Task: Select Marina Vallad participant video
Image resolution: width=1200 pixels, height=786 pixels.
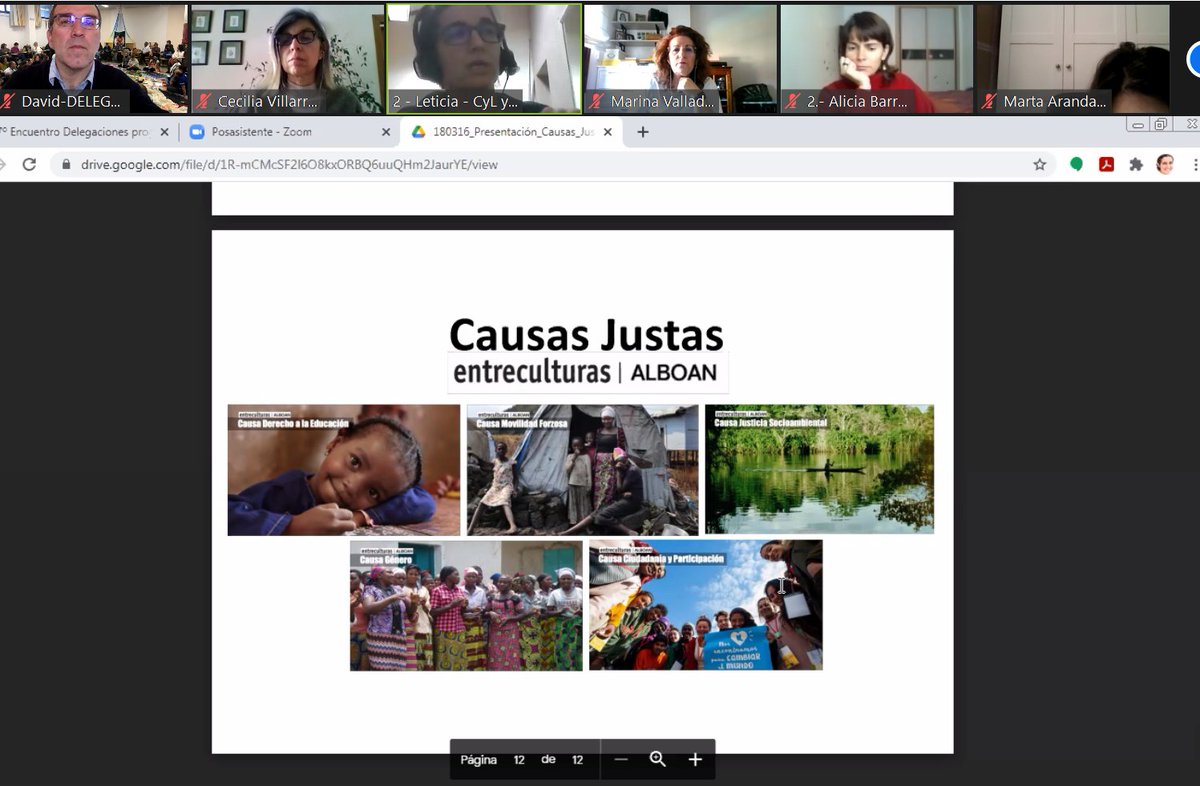Action: tap(680, 58)
